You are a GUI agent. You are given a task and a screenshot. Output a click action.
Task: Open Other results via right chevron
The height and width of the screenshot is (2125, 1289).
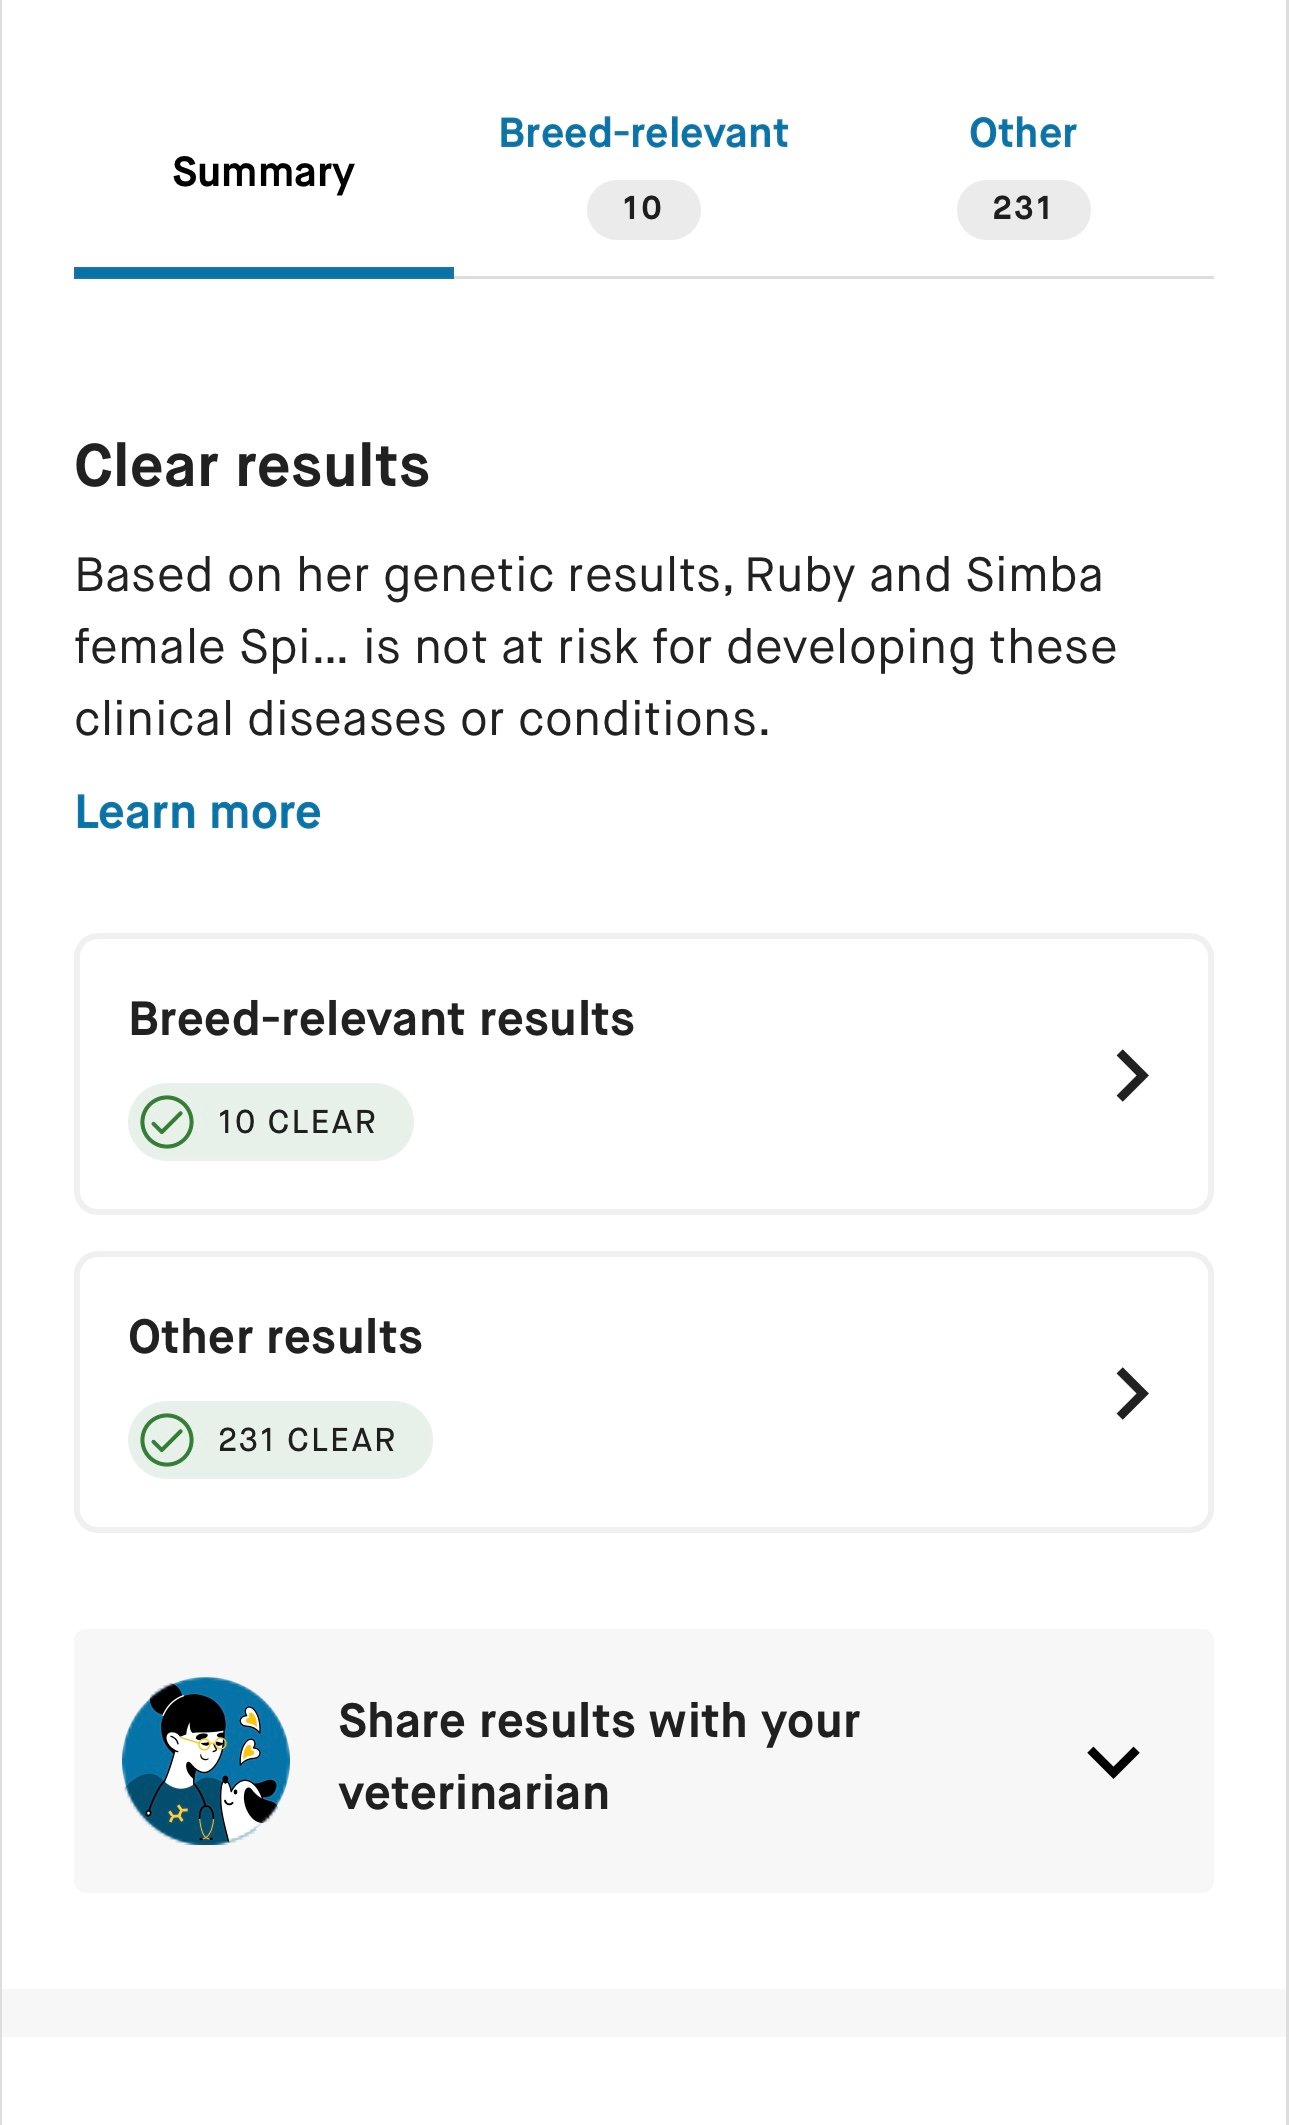[x=1132, y=1394]
